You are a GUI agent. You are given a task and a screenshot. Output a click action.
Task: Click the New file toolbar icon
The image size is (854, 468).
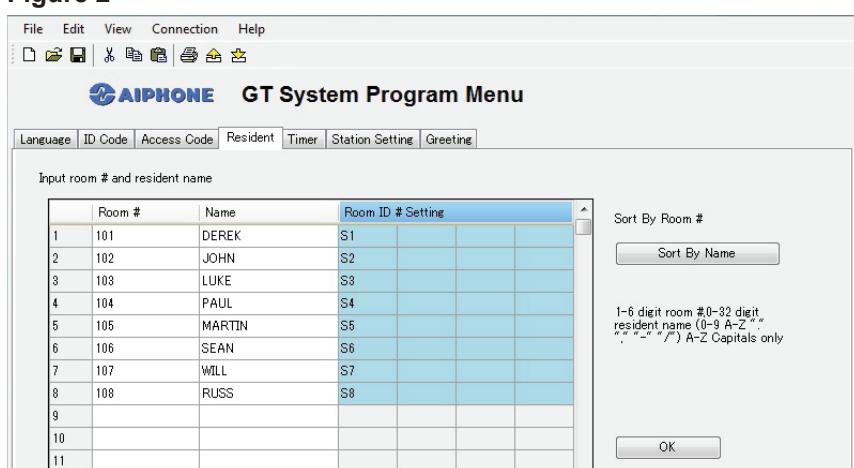[29, 54]
